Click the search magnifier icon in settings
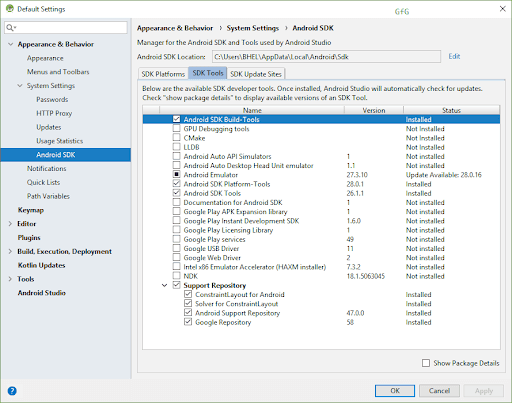The image size is (512, 403). coord(10,28)
